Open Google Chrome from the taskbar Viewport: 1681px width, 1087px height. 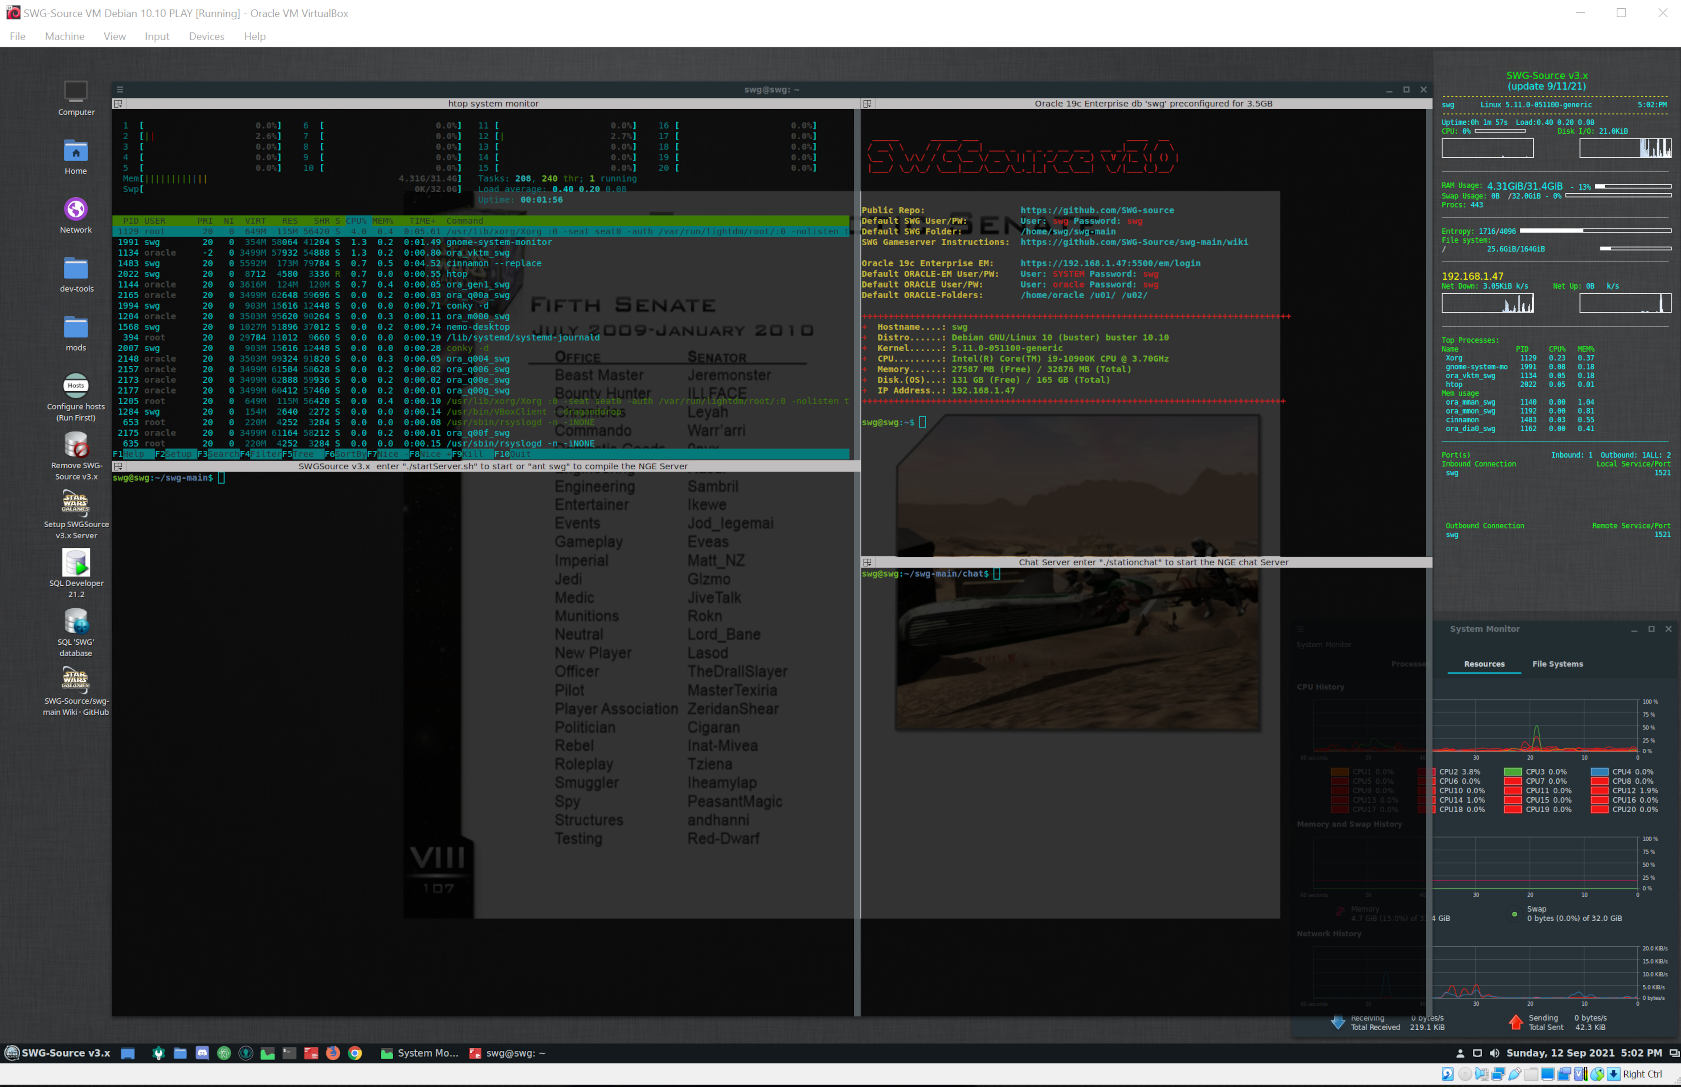click(355, 1053)
